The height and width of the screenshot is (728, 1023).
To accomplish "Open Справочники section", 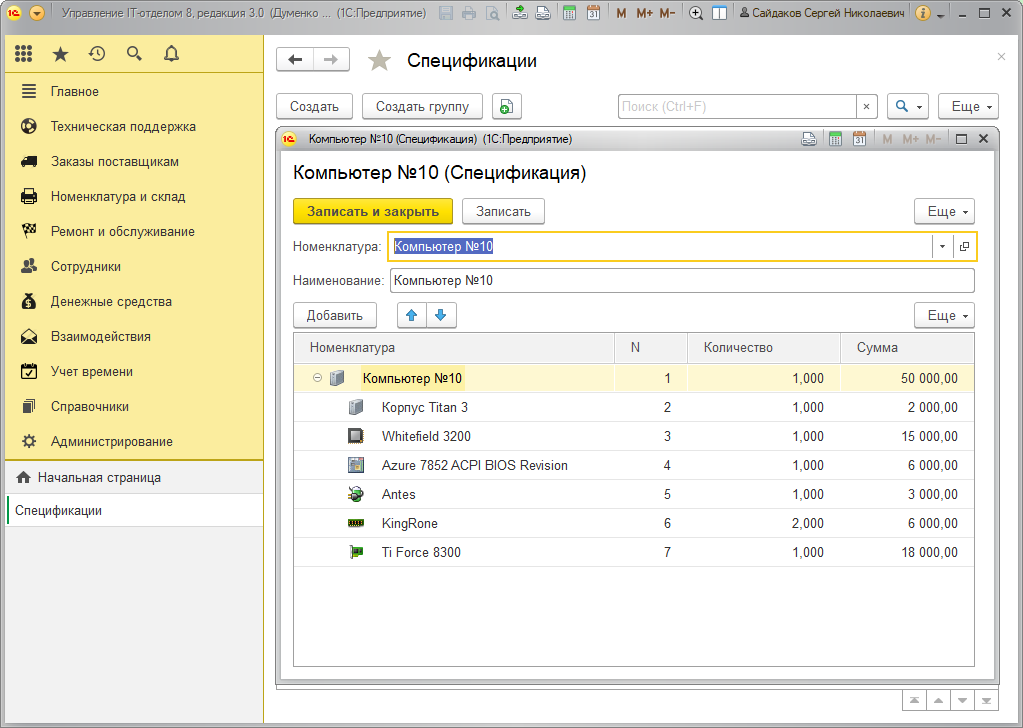I will [134, 406].
